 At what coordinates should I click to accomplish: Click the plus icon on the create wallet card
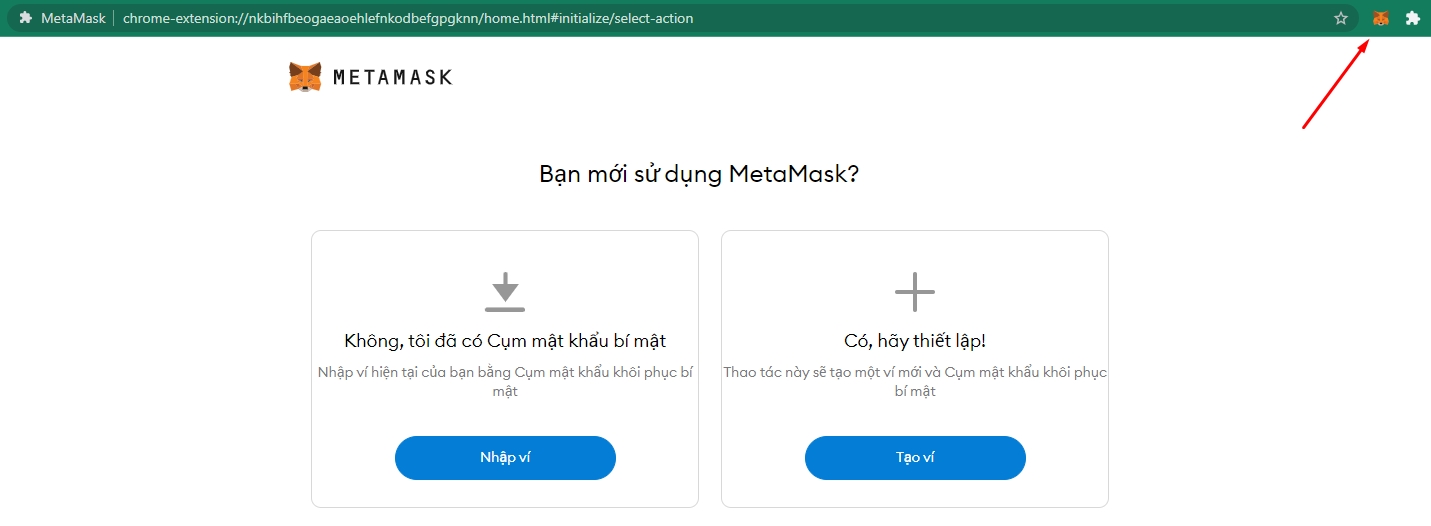915,292
